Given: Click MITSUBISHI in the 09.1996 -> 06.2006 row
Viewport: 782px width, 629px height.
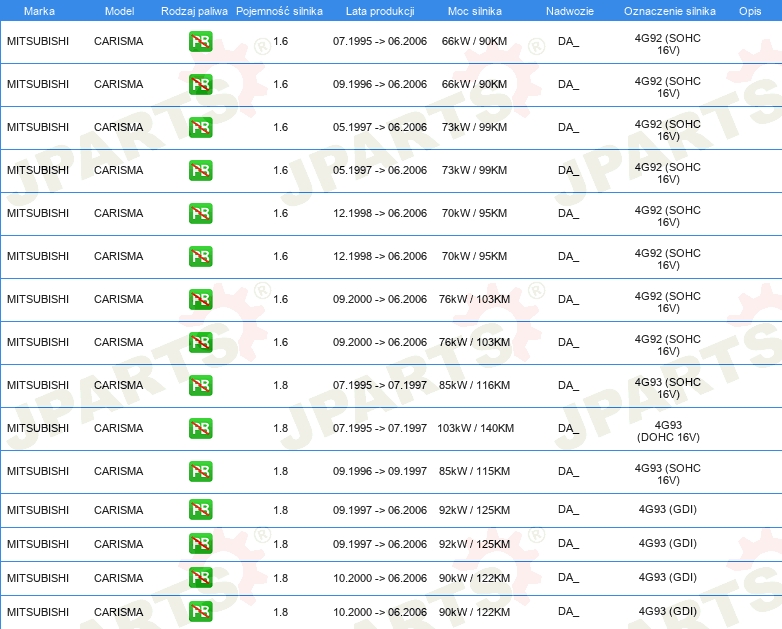Looking at the screenshot, I should click(x=38, y=84).
